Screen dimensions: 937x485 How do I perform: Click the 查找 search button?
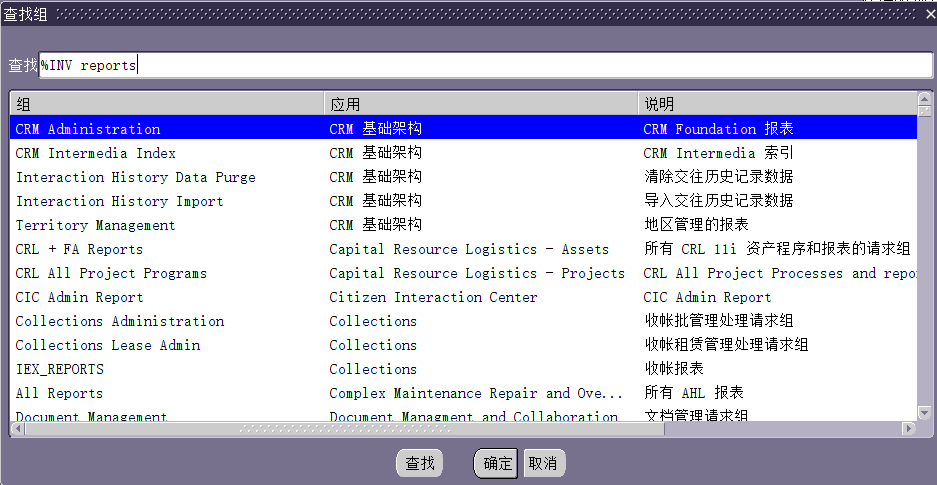click(x=419, y=463)
